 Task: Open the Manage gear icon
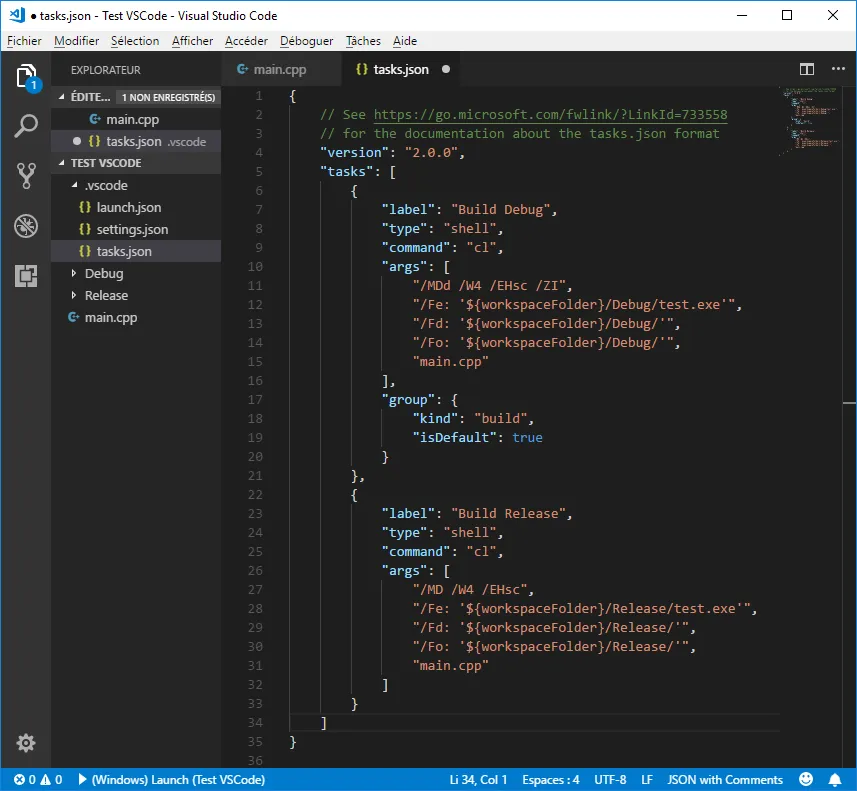pyautogui.click(x=26, y=743)
